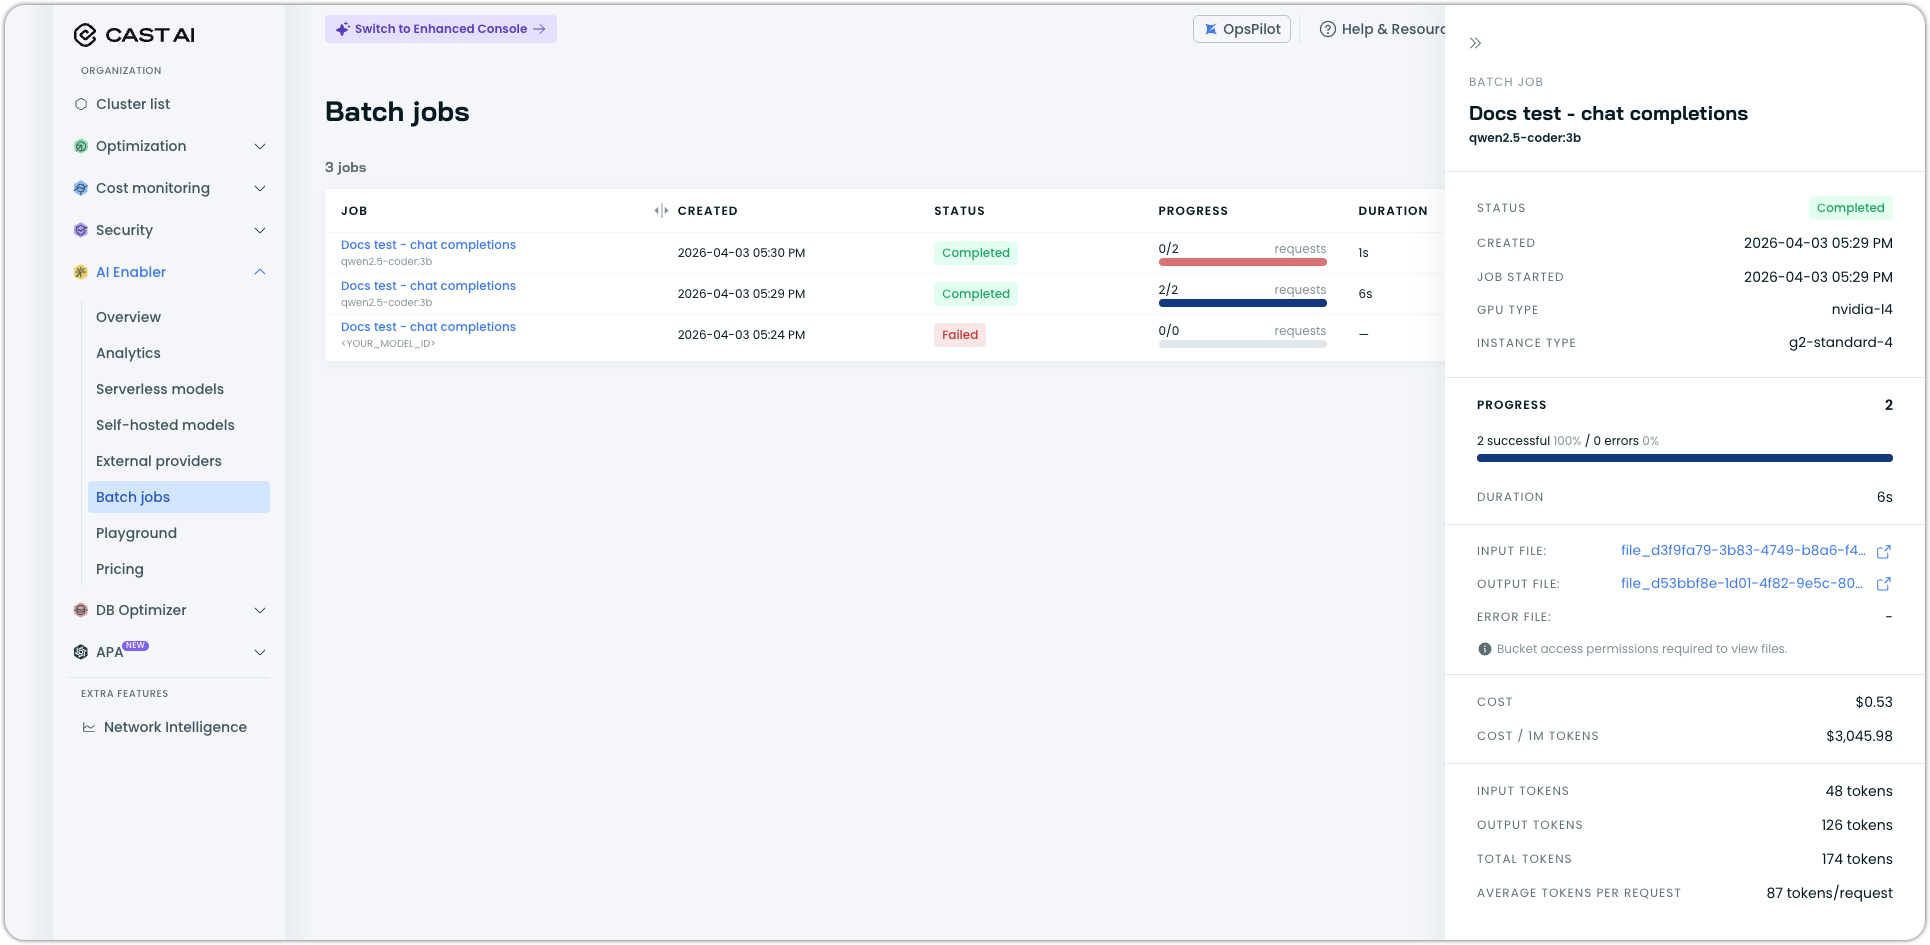Click the 3 jobs count label
The width and height of the screenshot is (1930, 945).
pos(346,167)
